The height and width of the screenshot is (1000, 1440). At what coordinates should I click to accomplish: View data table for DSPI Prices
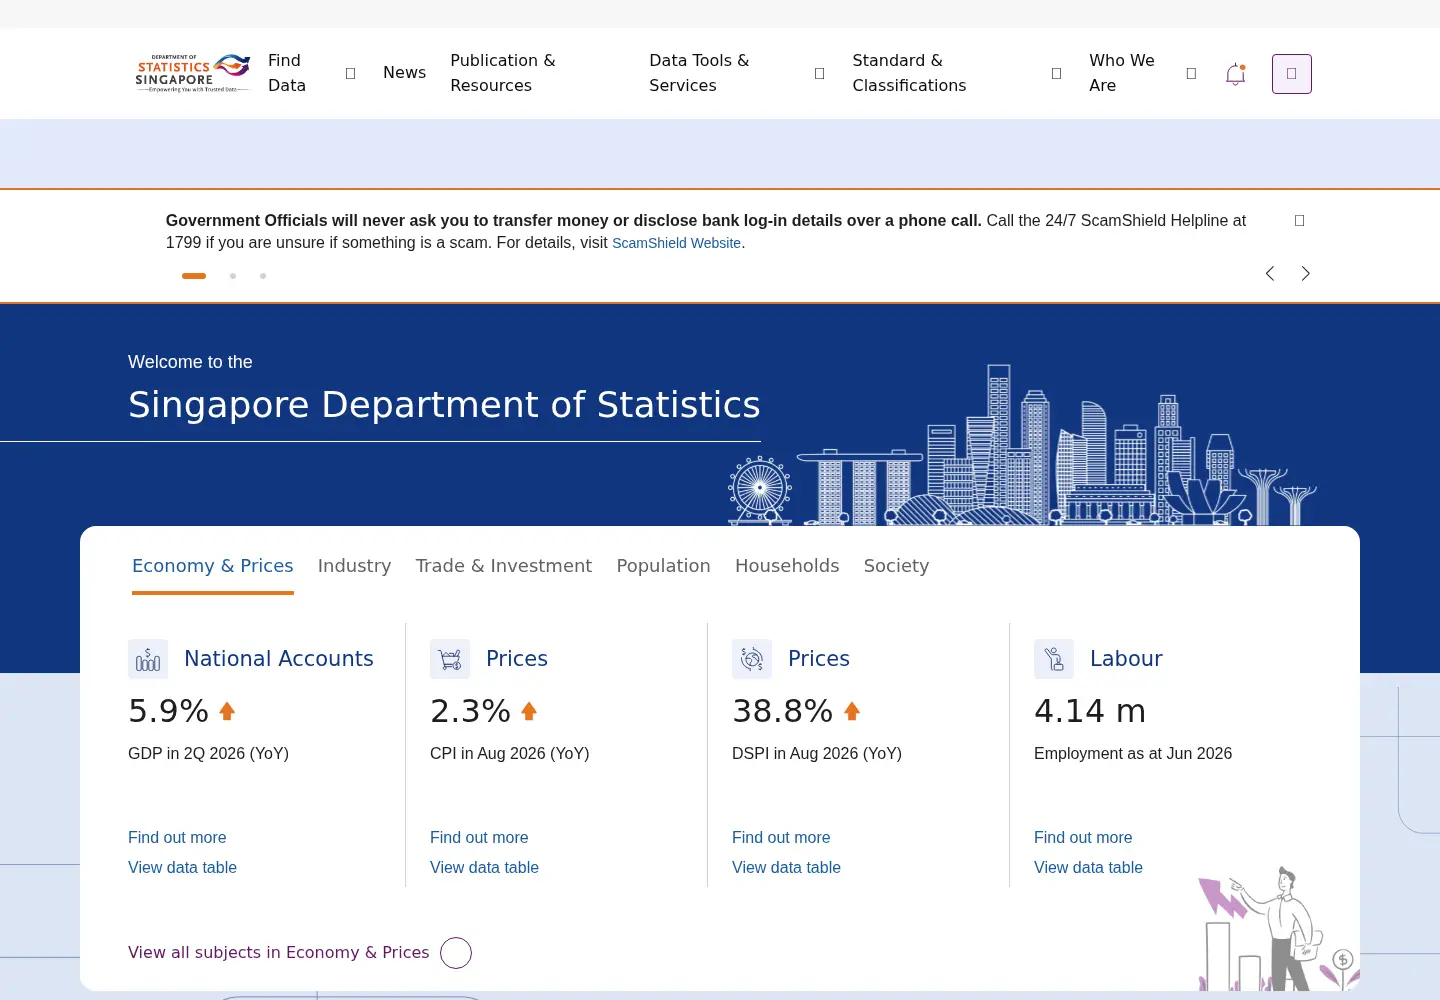(x=786, y=868)
